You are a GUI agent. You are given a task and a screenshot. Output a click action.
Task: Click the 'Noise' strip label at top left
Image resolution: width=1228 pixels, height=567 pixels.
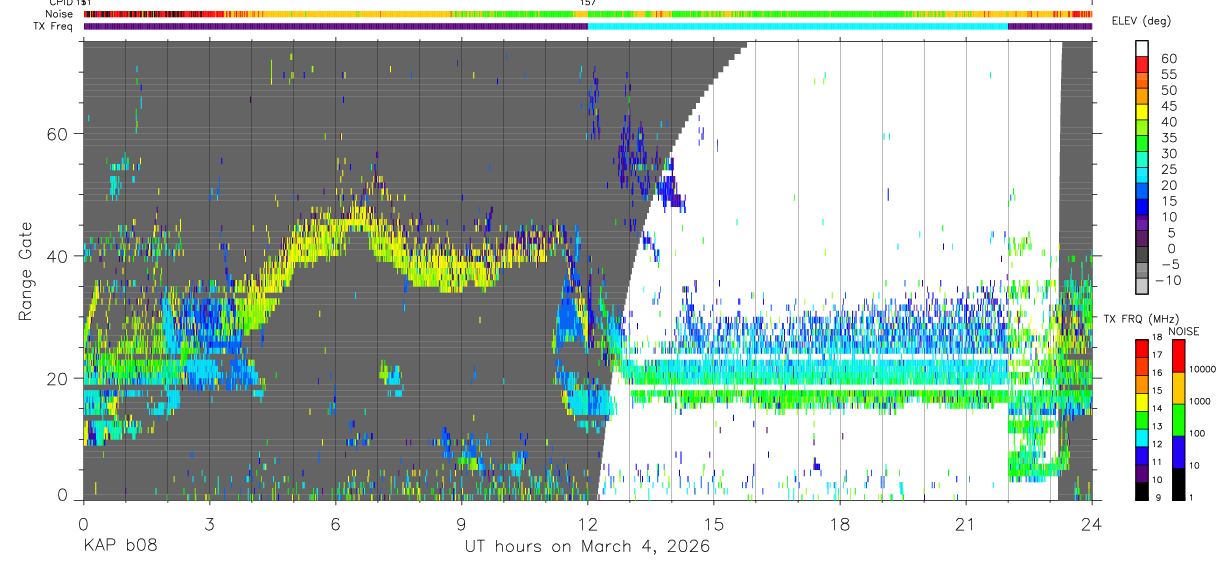[59, 14]
